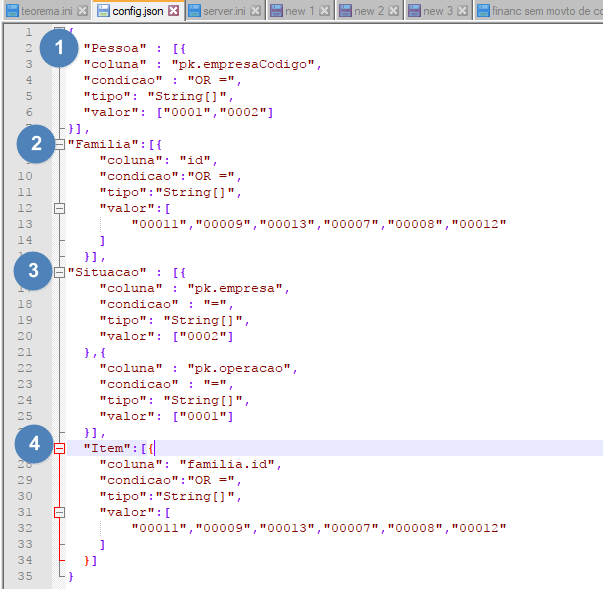Click "00009" value on line 32
This screenshot has height=589, width=603.
[223, 528]
